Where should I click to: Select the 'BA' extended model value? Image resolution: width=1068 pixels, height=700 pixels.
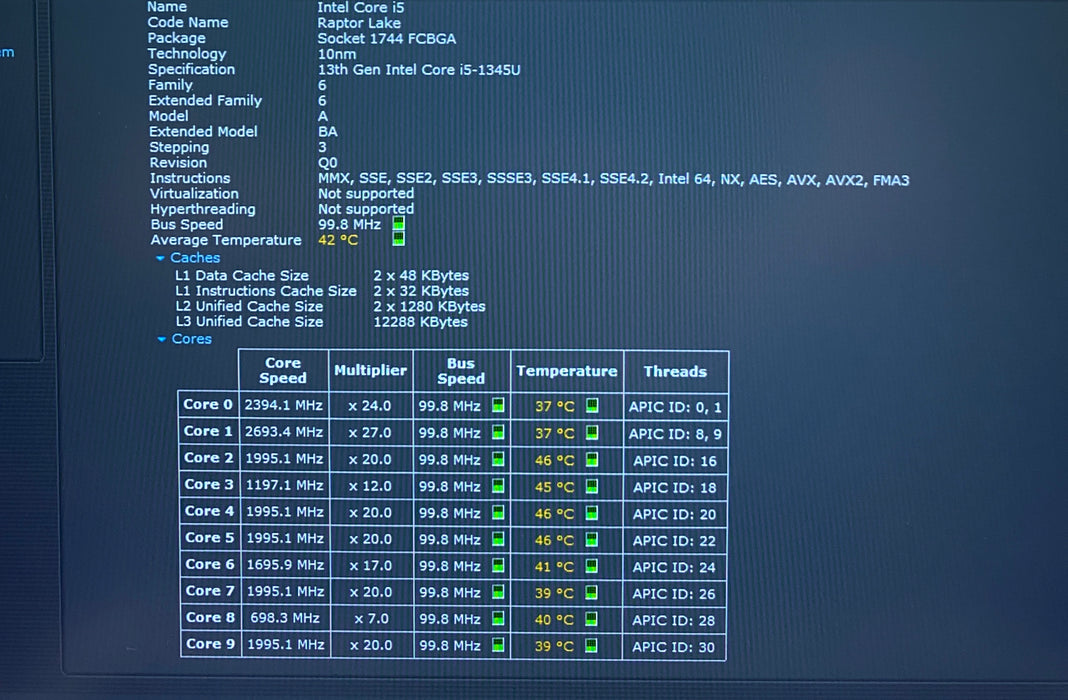328,131
